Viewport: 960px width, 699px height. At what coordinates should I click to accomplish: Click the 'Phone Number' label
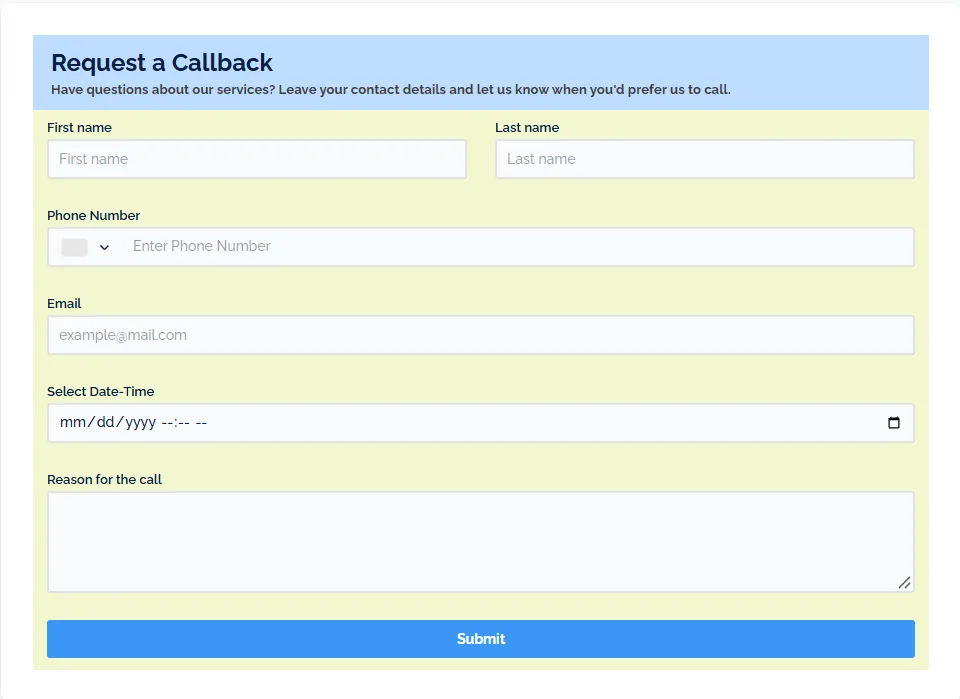pos(93,215)
